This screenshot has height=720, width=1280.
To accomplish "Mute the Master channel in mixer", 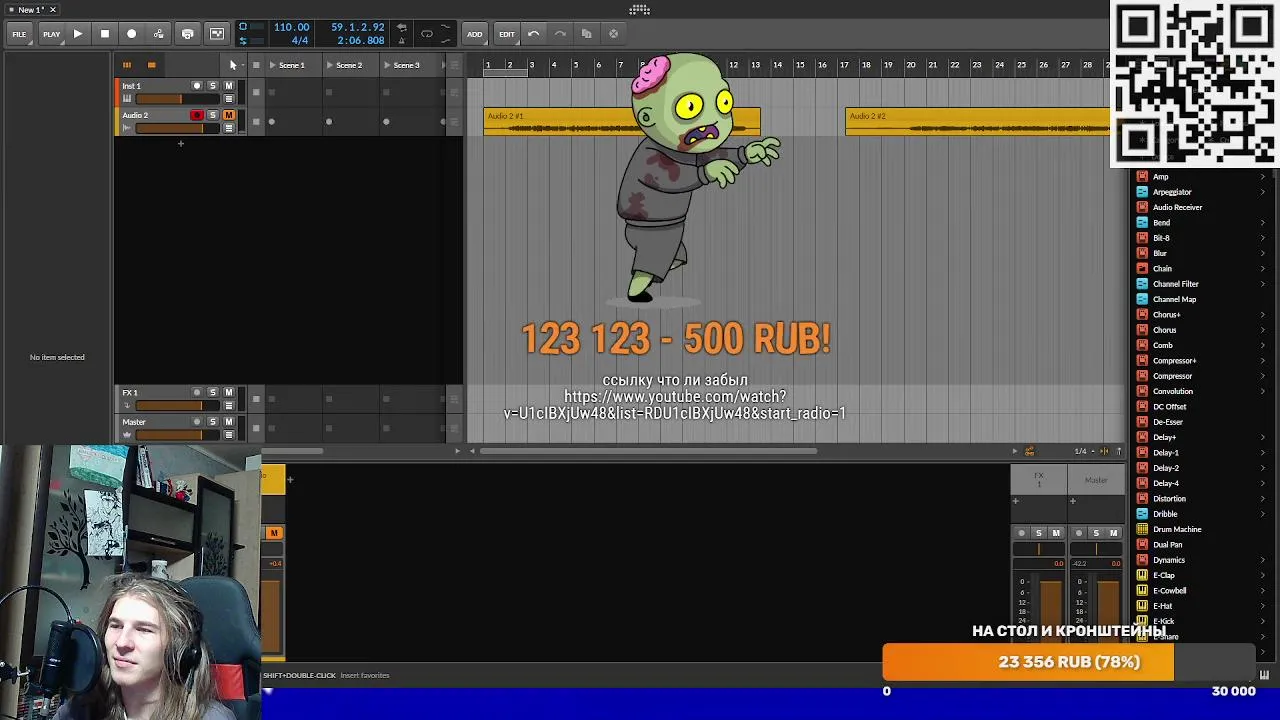I will [1113, 533].
